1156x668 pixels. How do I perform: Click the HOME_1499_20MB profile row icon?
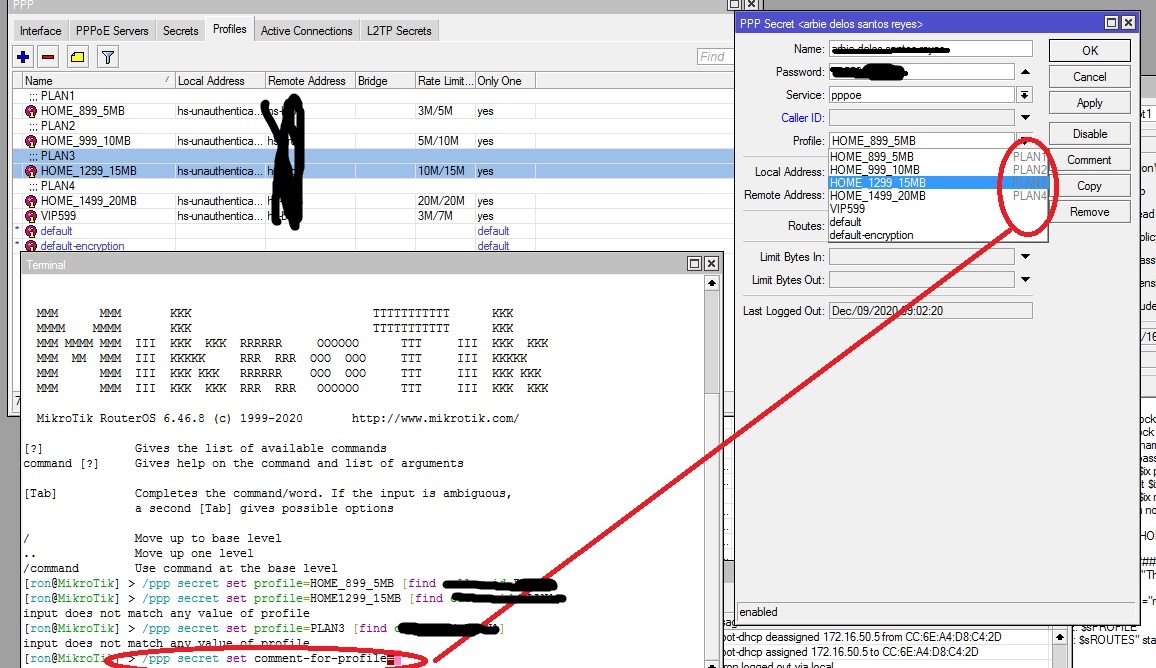(x=31, y=201)
